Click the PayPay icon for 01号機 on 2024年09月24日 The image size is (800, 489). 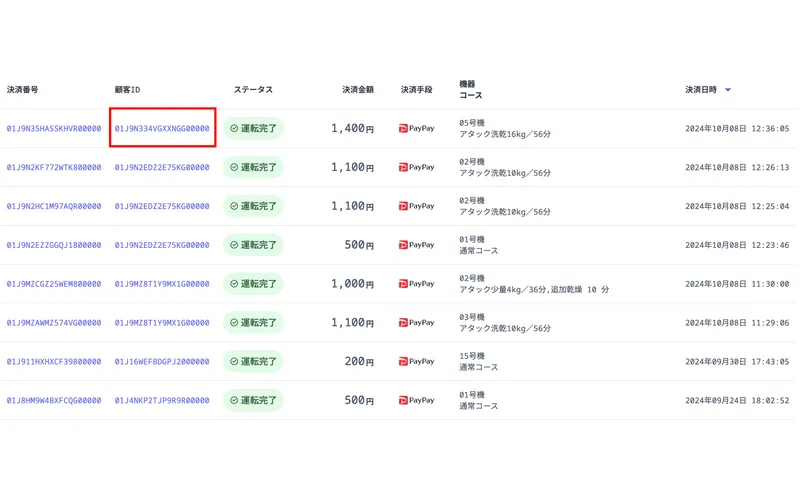coord(404,401)
